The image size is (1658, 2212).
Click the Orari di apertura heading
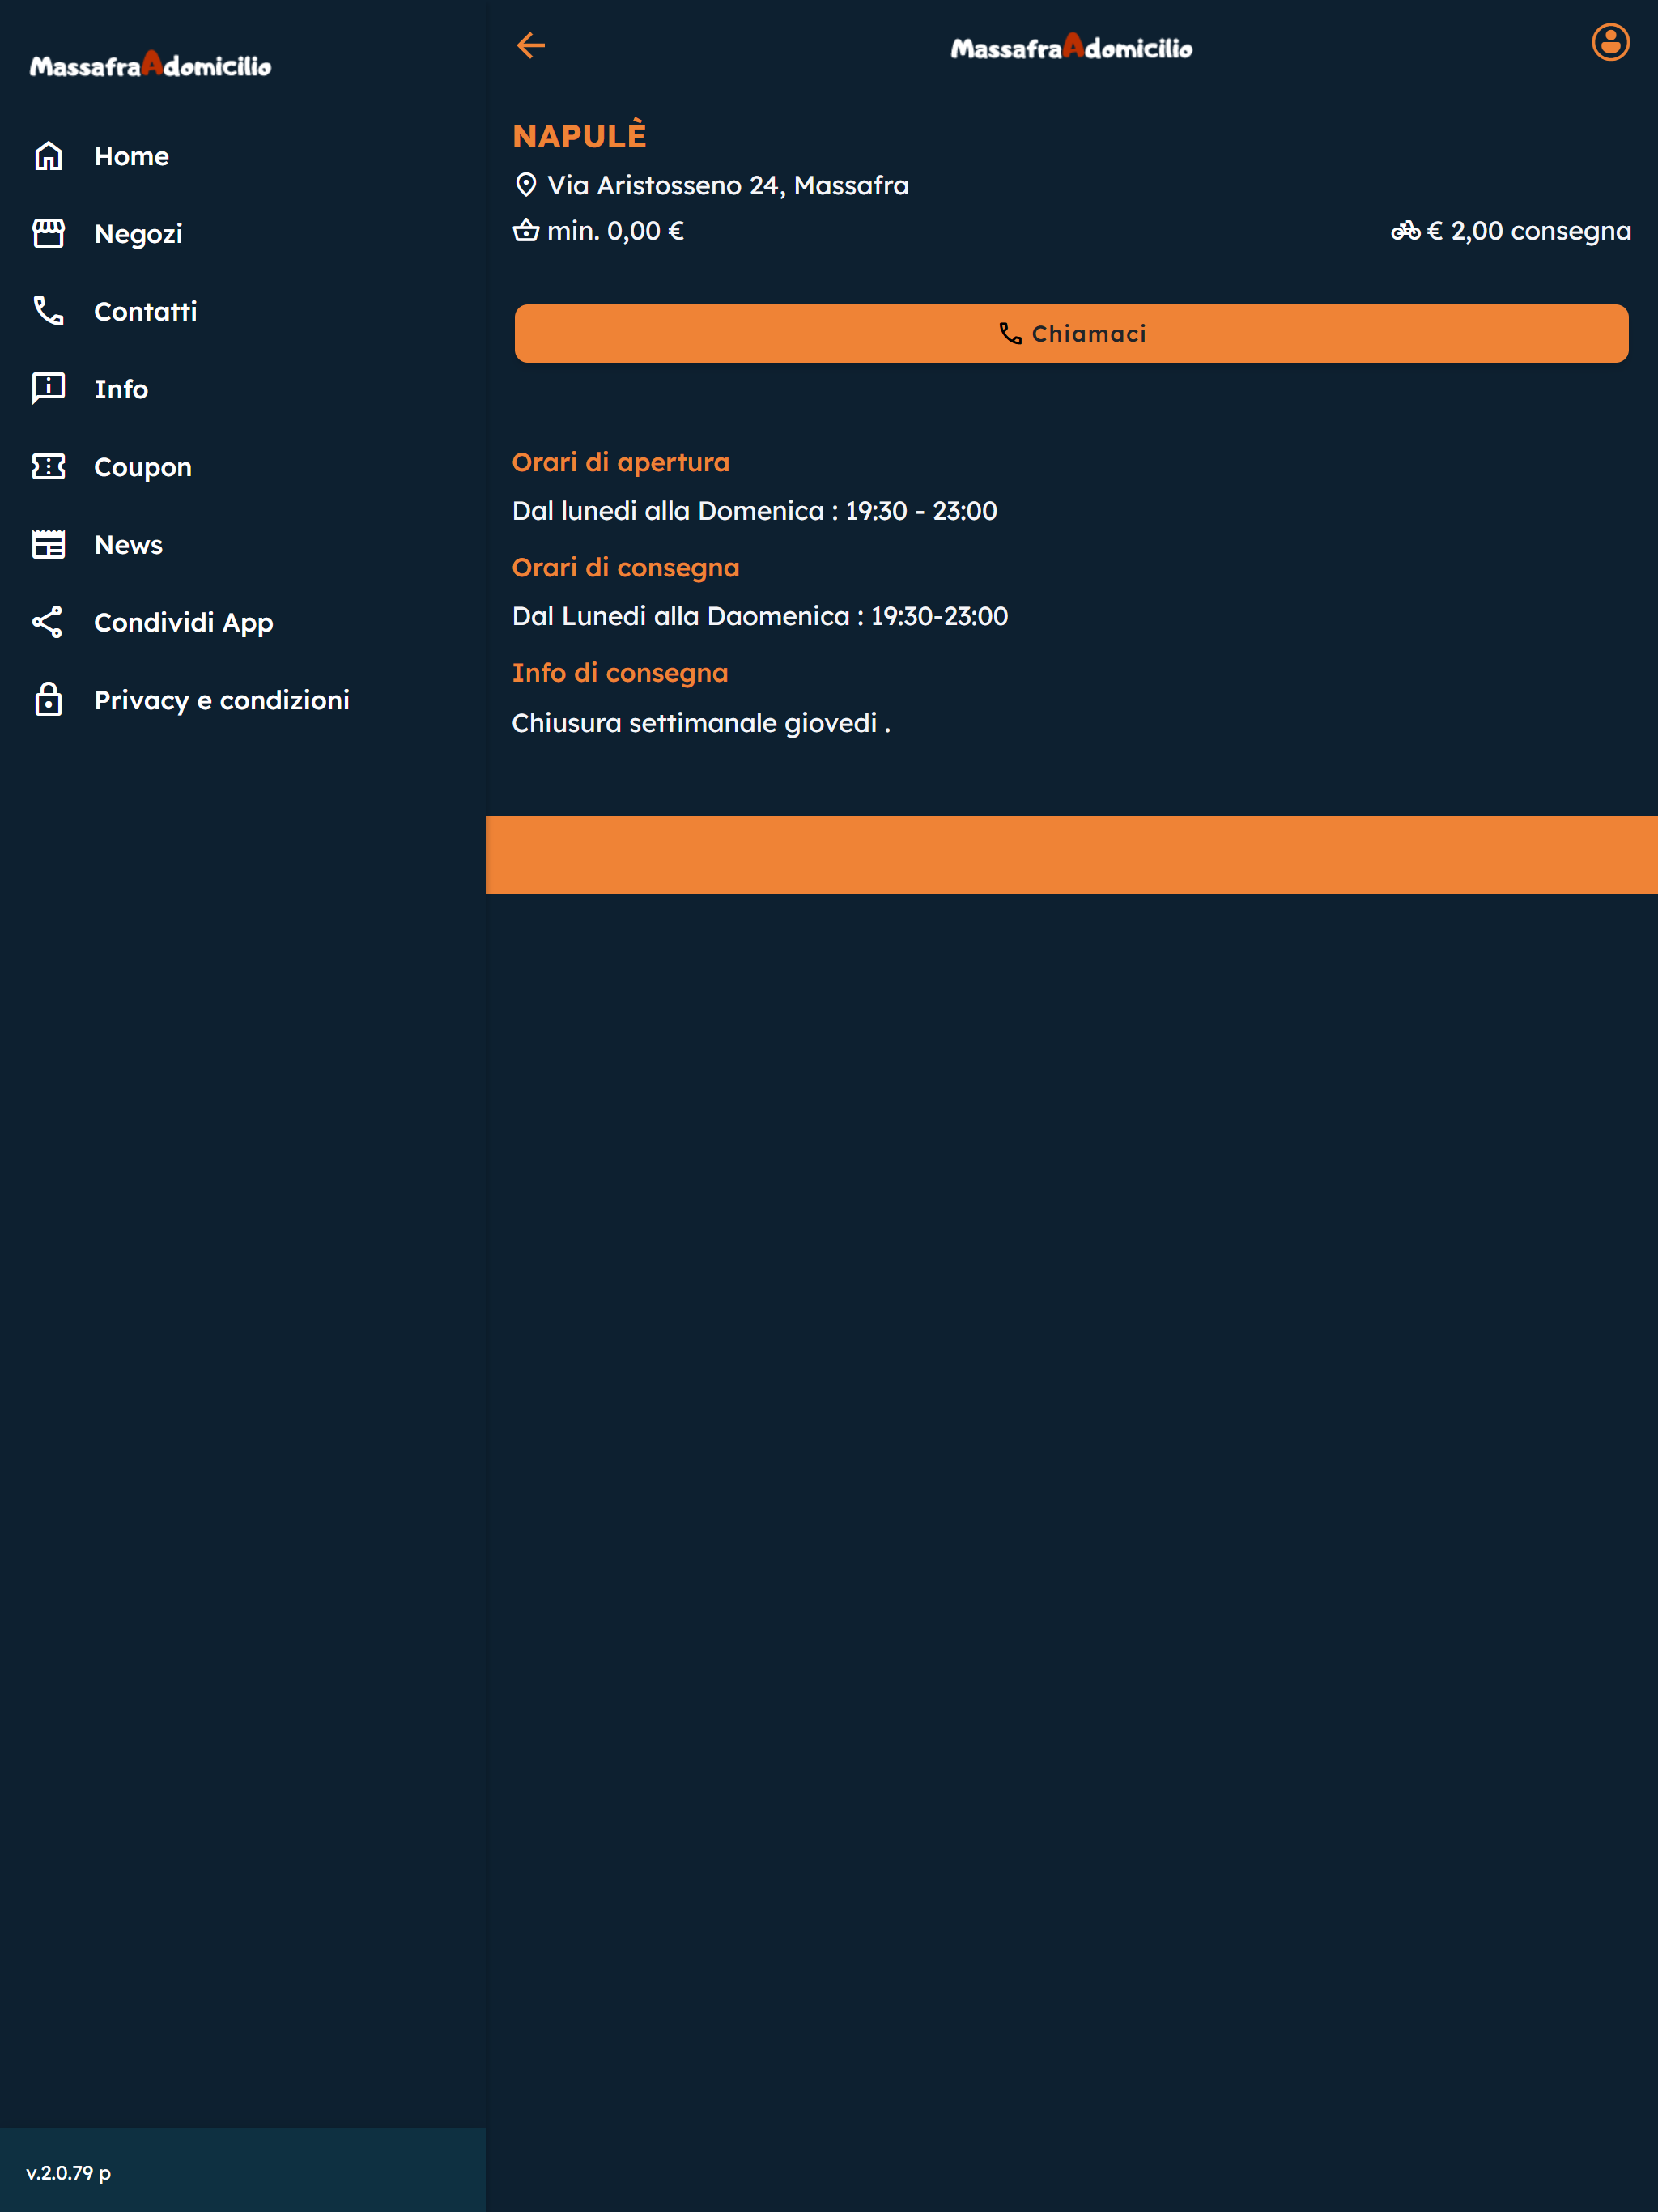621,462
